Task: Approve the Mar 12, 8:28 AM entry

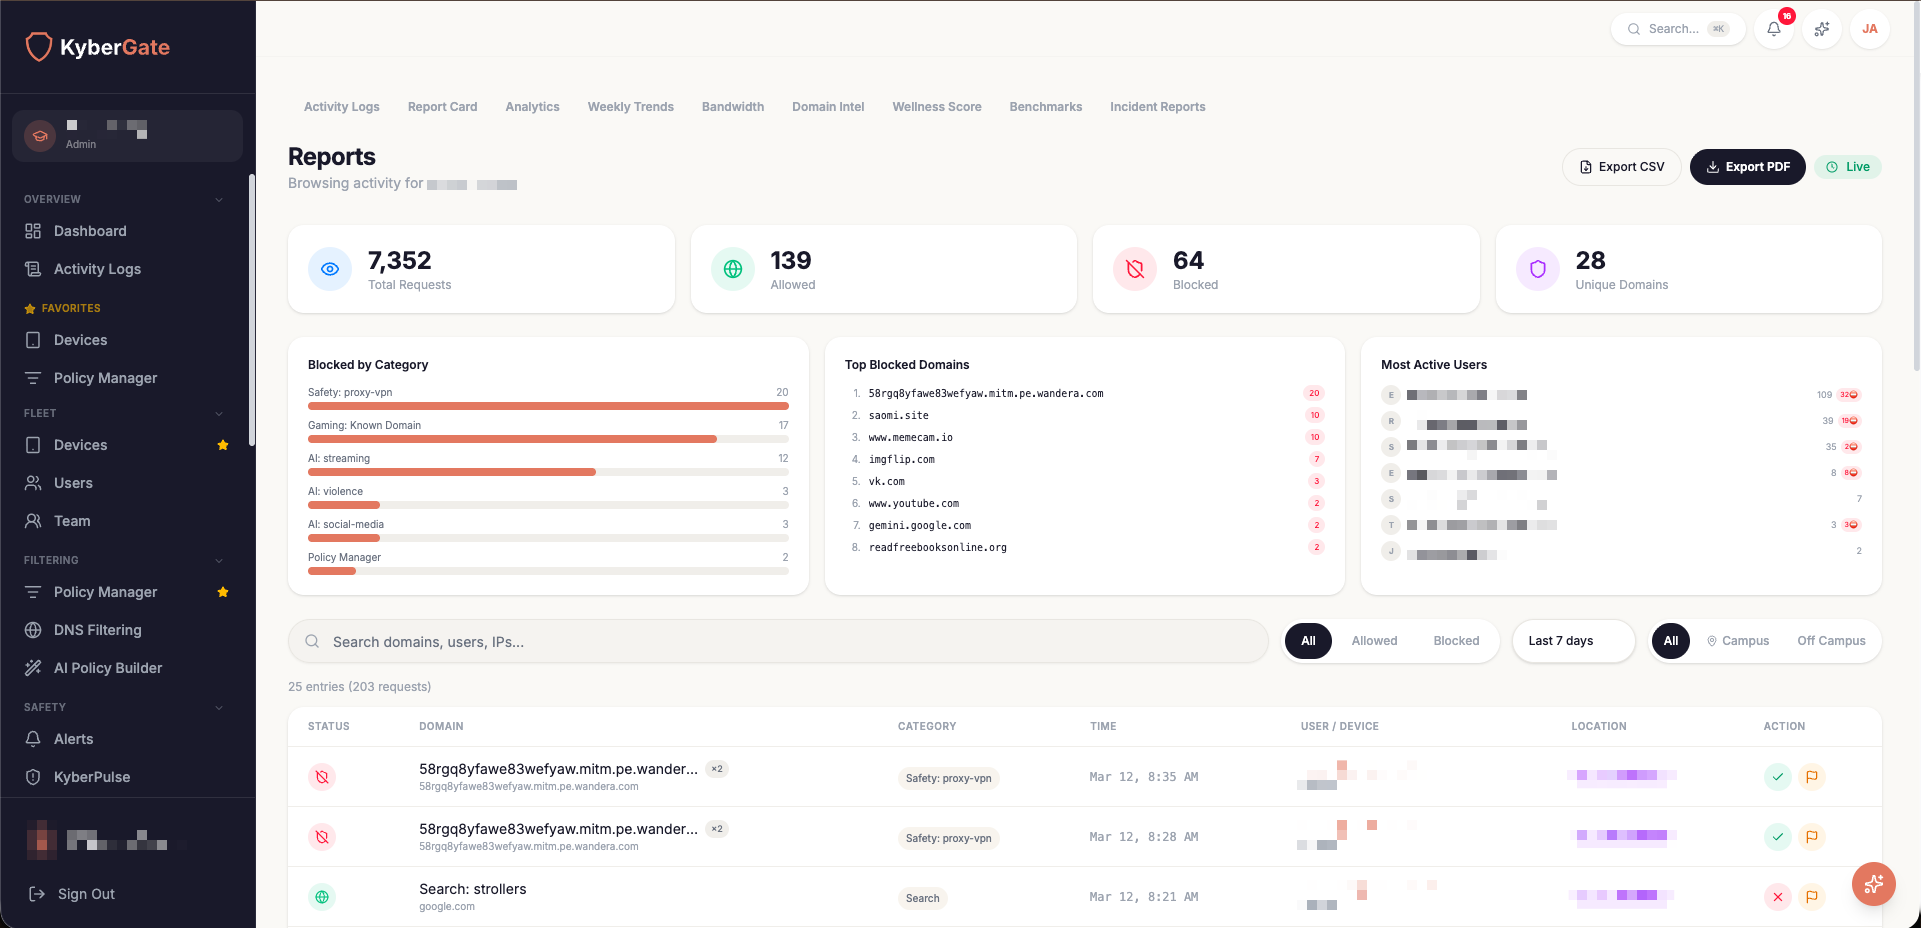Action: [1778, 837]
